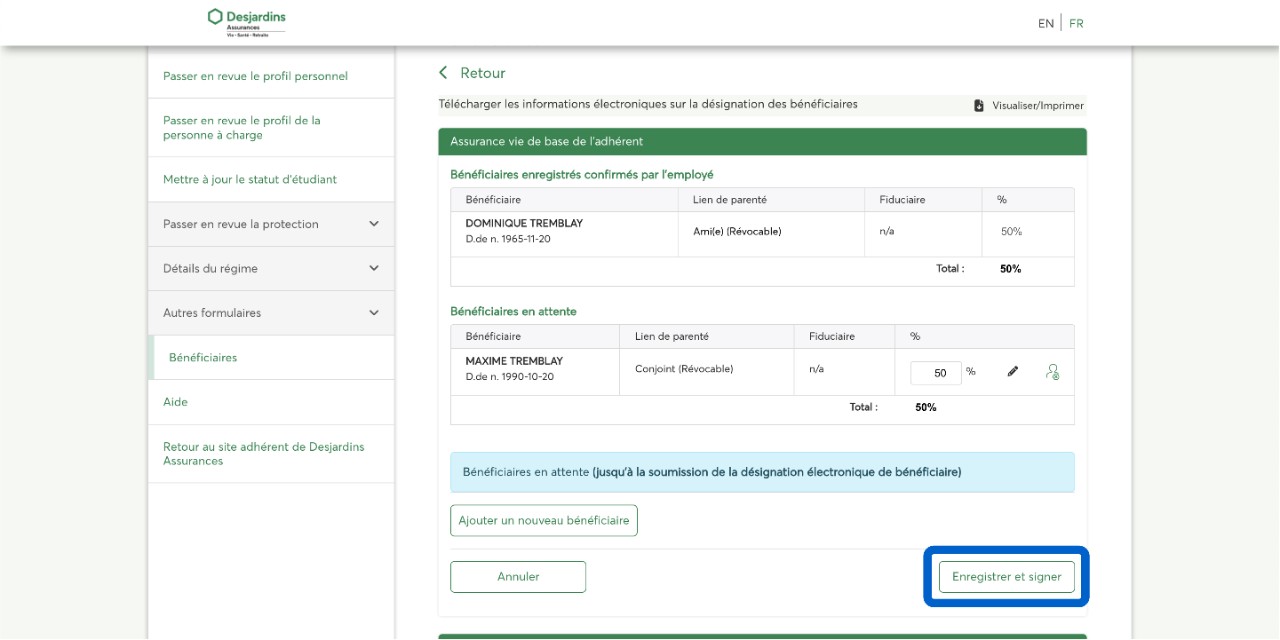This screenshot has width=1280, height=640.
Task: Click the back chevron beside Retour
Action: pyautogui.click(x=444, y=73)
